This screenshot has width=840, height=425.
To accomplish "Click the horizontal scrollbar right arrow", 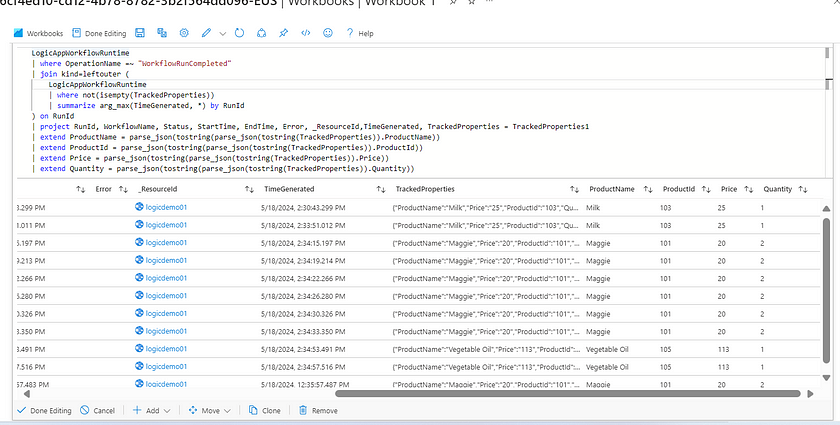I will [x=811, y=393].
